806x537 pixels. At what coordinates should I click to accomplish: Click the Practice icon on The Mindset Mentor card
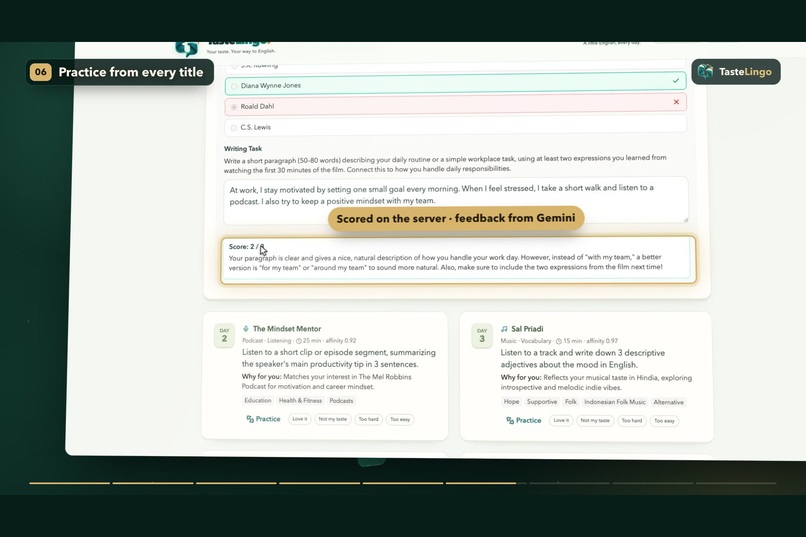[x=250, y=419]
